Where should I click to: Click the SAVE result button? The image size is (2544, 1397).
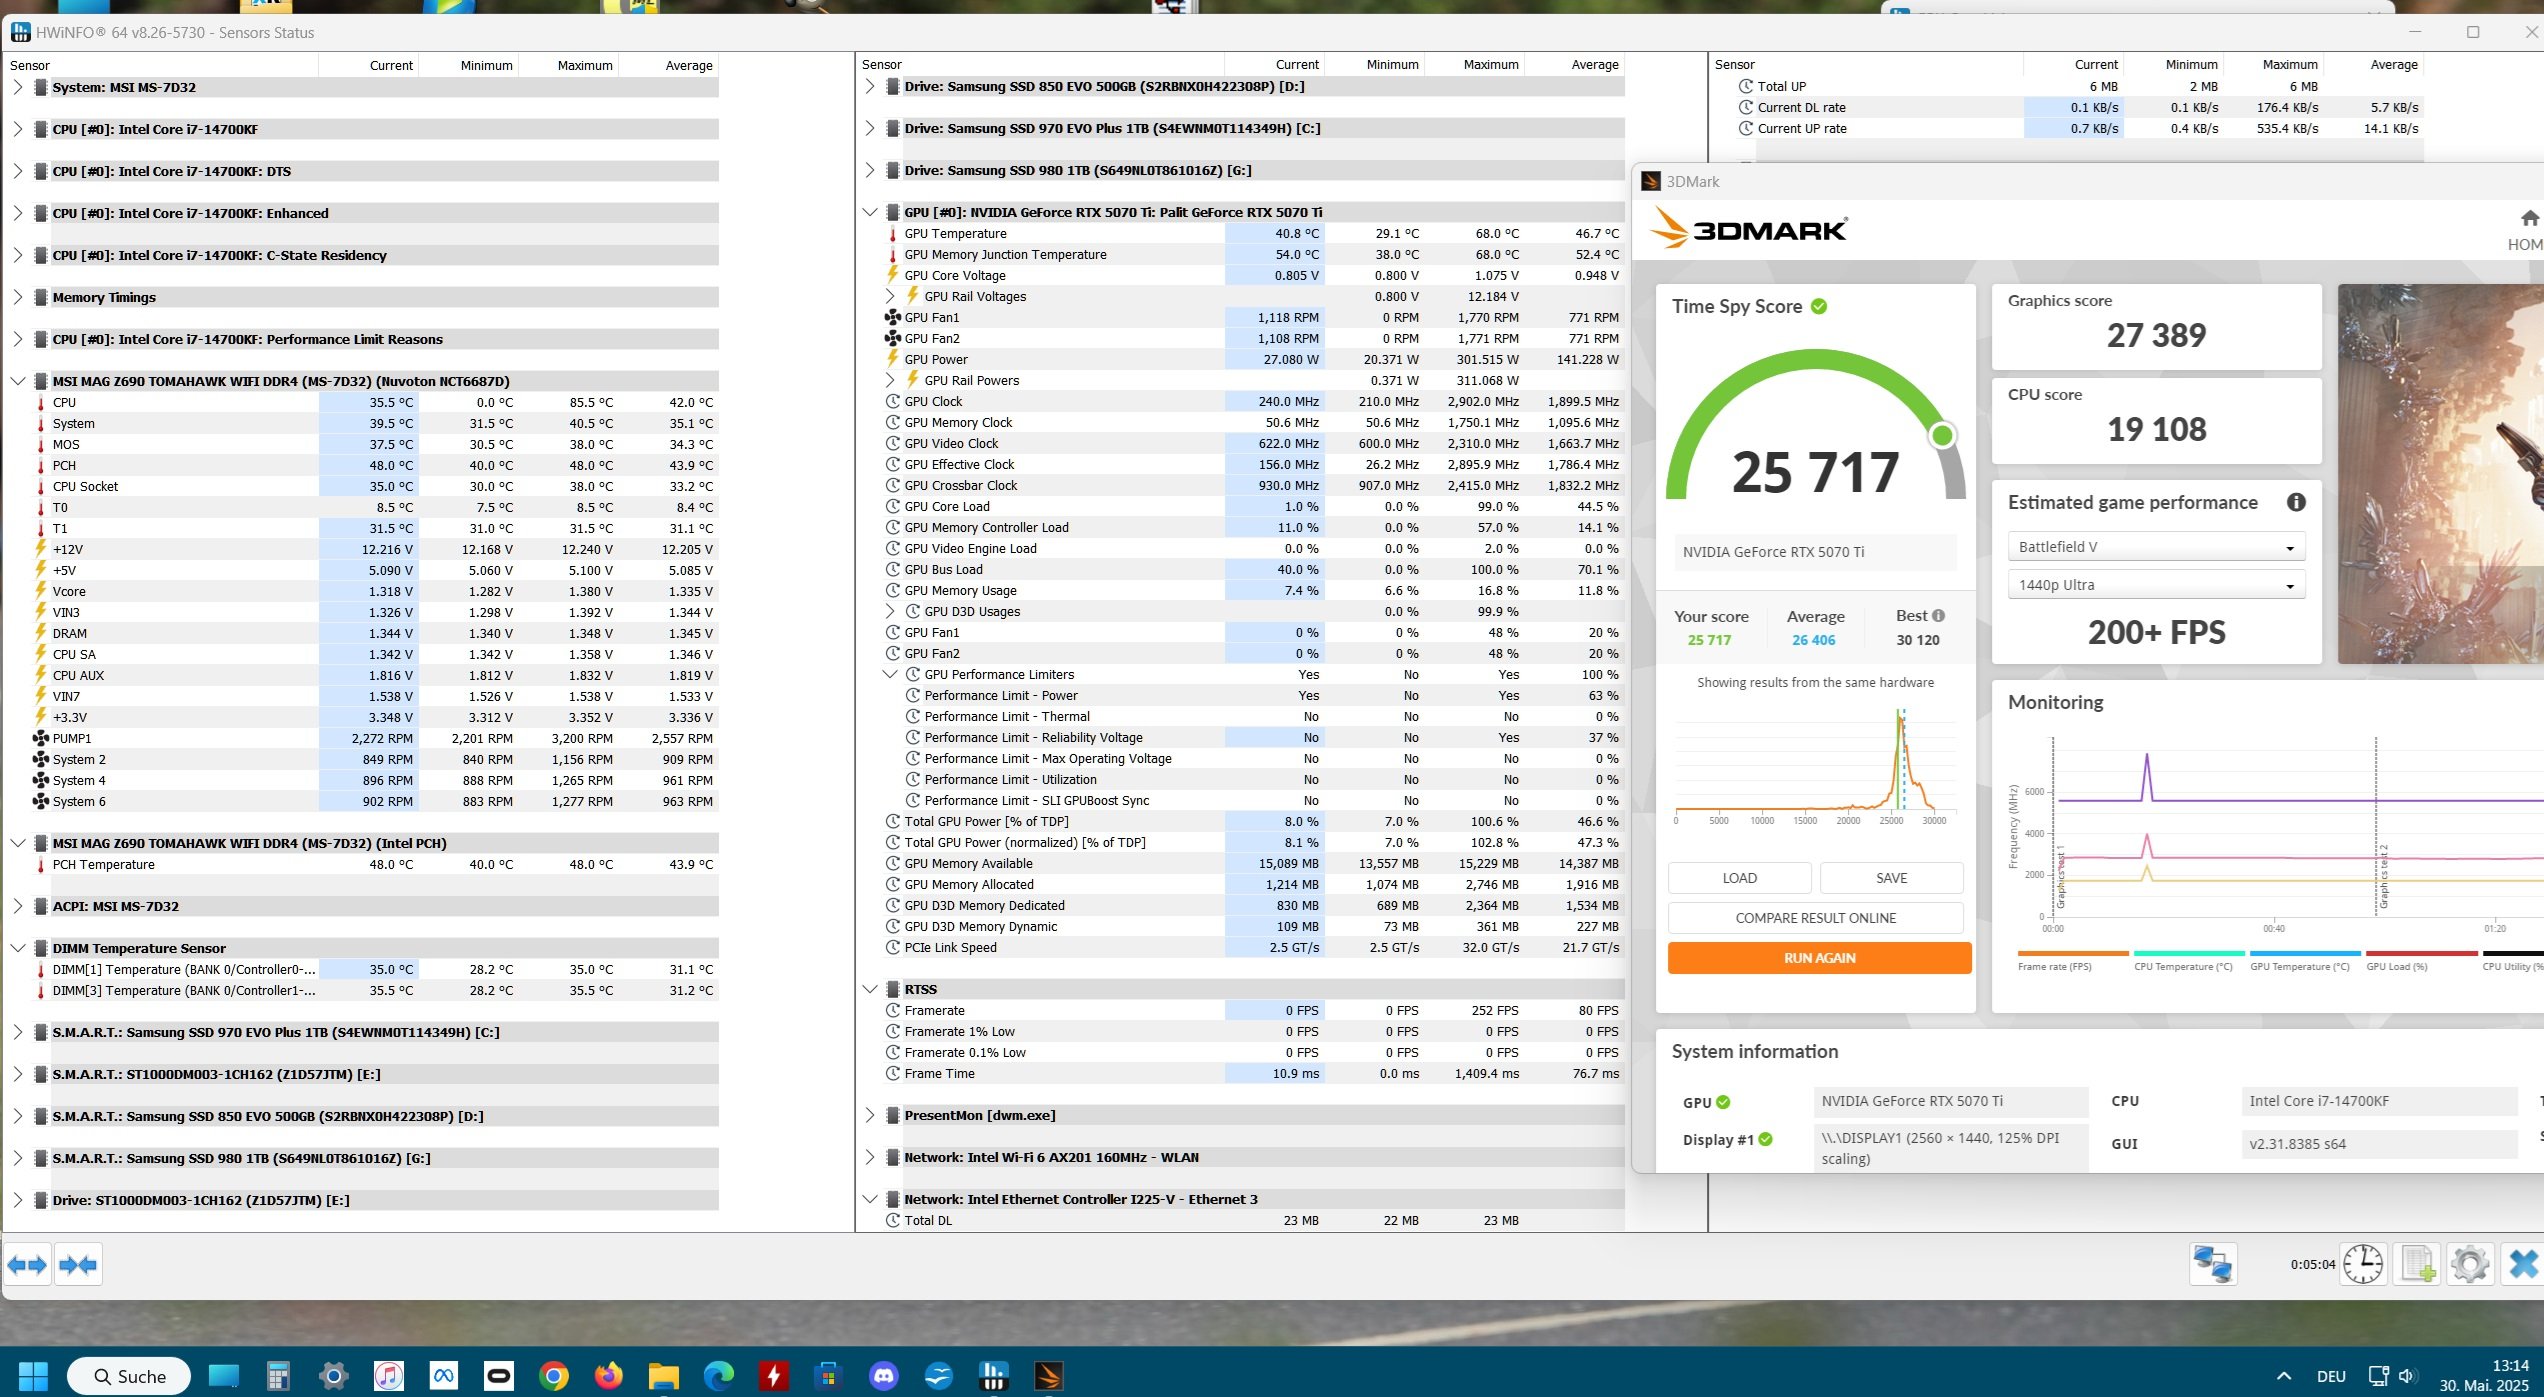(1891, 878)
